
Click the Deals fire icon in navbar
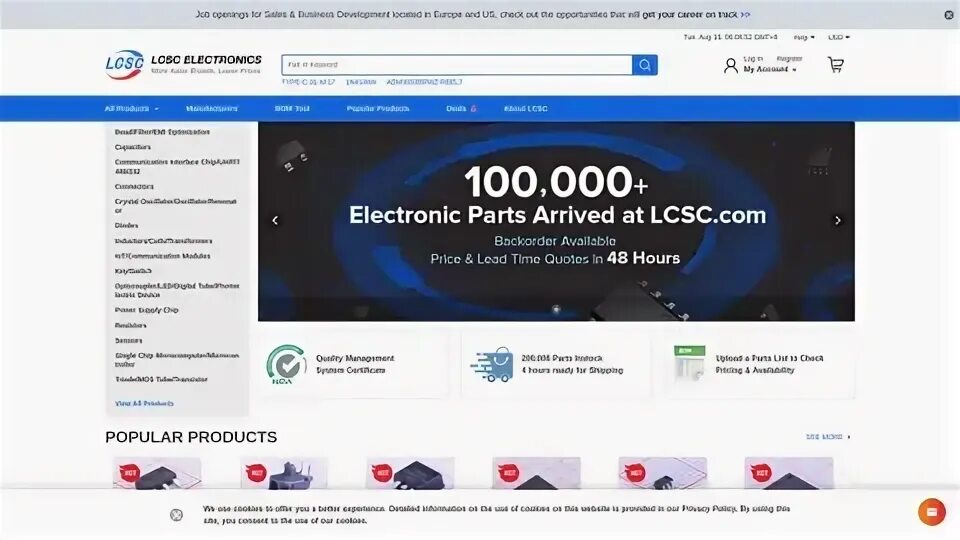click(x=473, y=108)
